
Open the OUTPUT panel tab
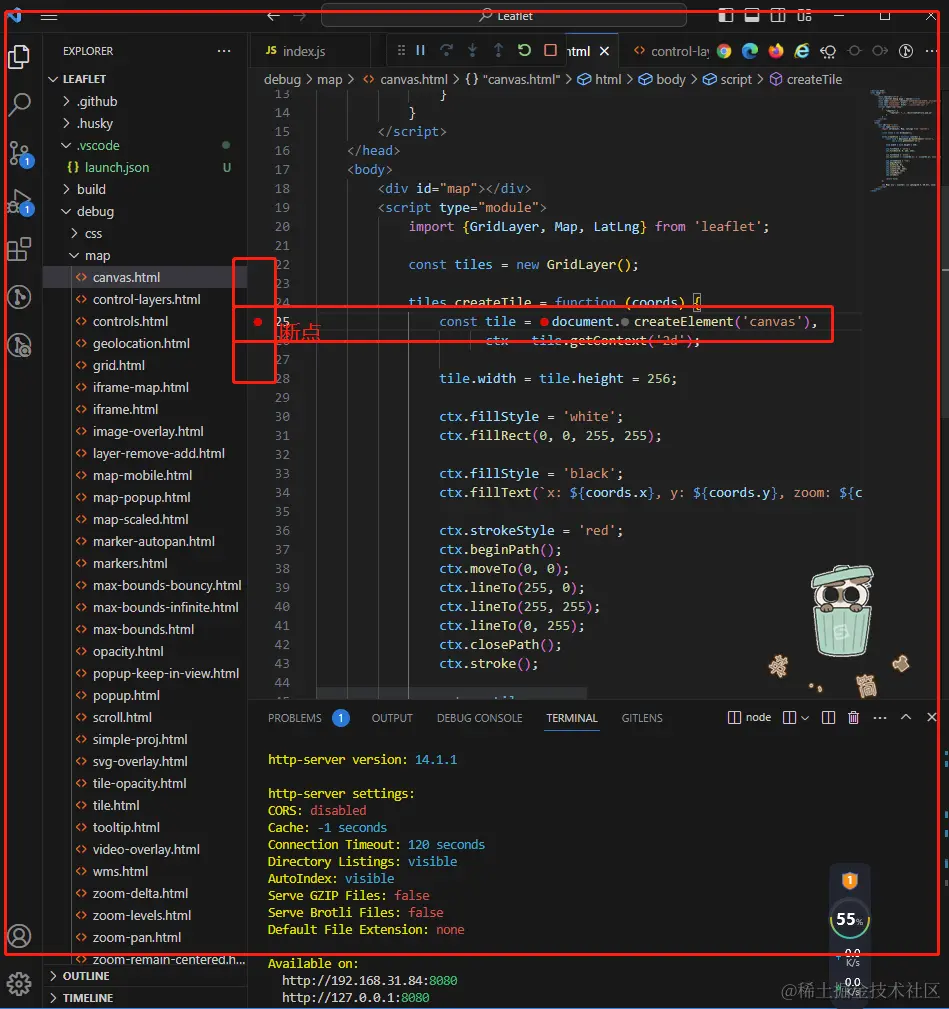click(x=392, y=717)
